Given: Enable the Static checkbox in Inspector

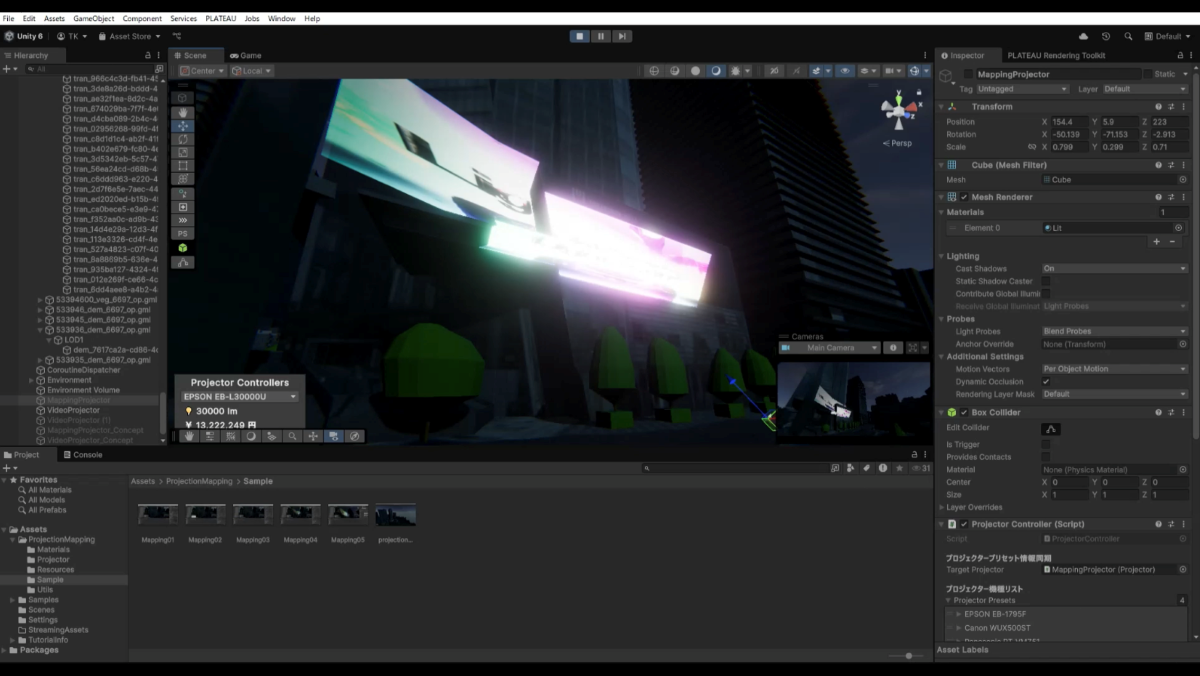Looking at the screenshot, I should pyautogui.click(x=1148, y=74).
